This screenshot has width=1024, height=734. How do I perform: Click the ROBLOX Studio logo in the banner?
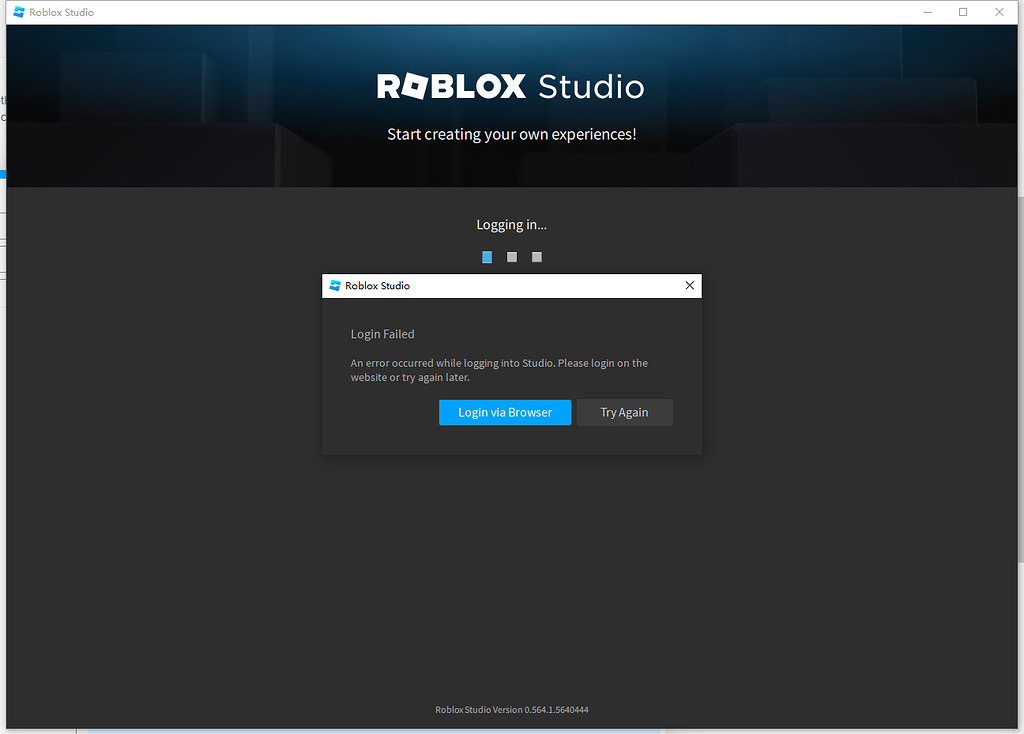[511, 87]
